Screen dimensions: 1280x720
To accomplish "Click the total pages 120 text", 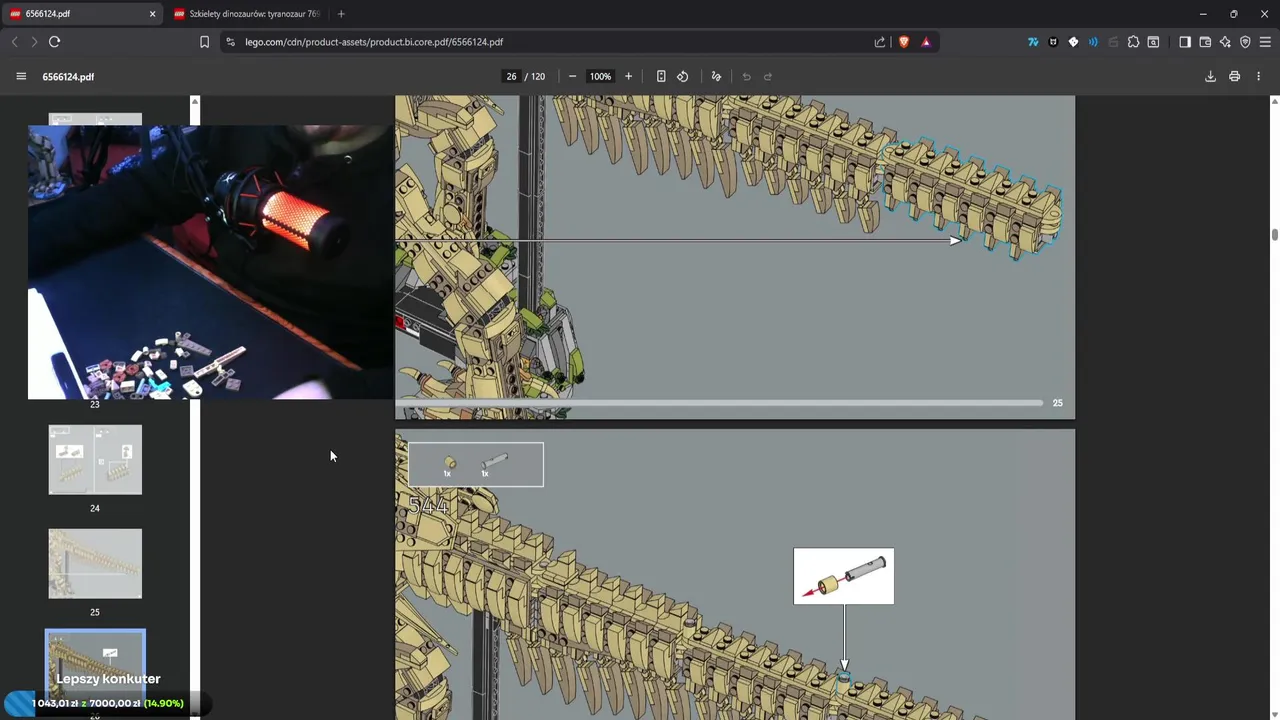I will (x=538, y=76).
